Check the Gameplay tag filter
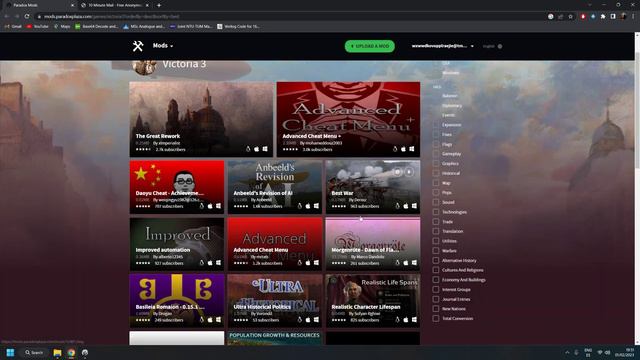Image resolution: width=640 pixels, height=360 pixels. point(436,154)
